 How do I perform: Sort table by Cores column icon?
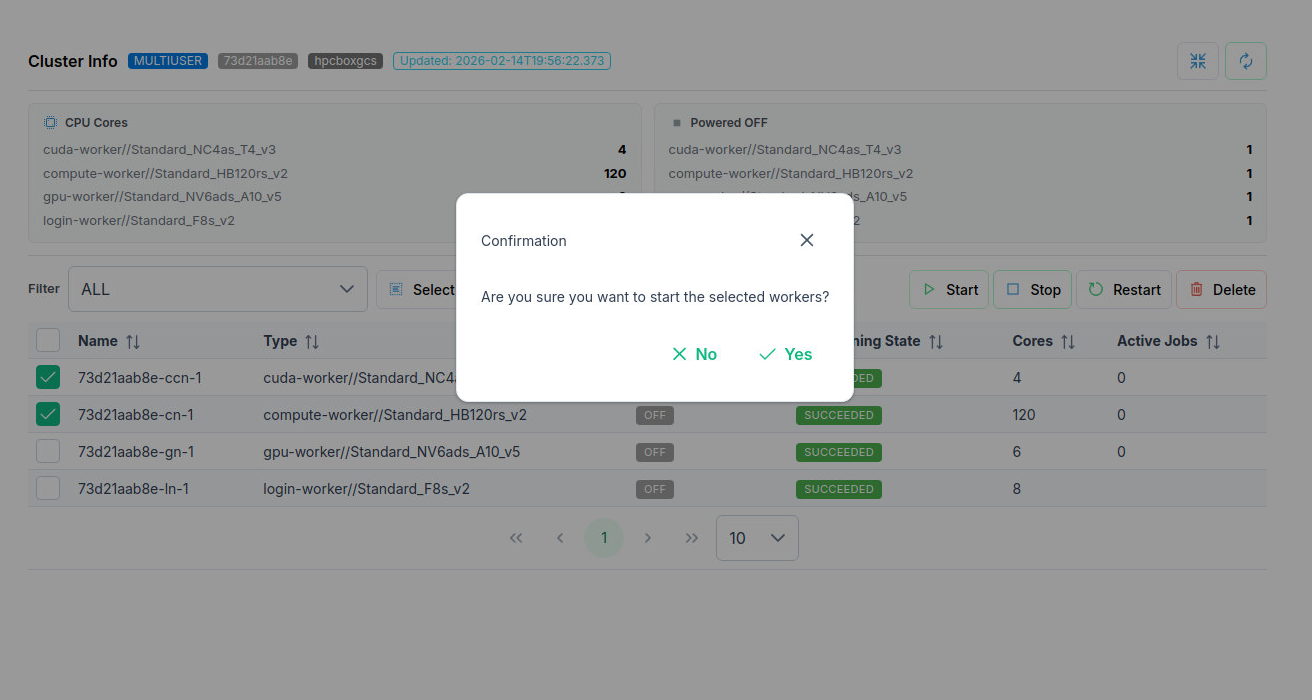pos(1068,341)
